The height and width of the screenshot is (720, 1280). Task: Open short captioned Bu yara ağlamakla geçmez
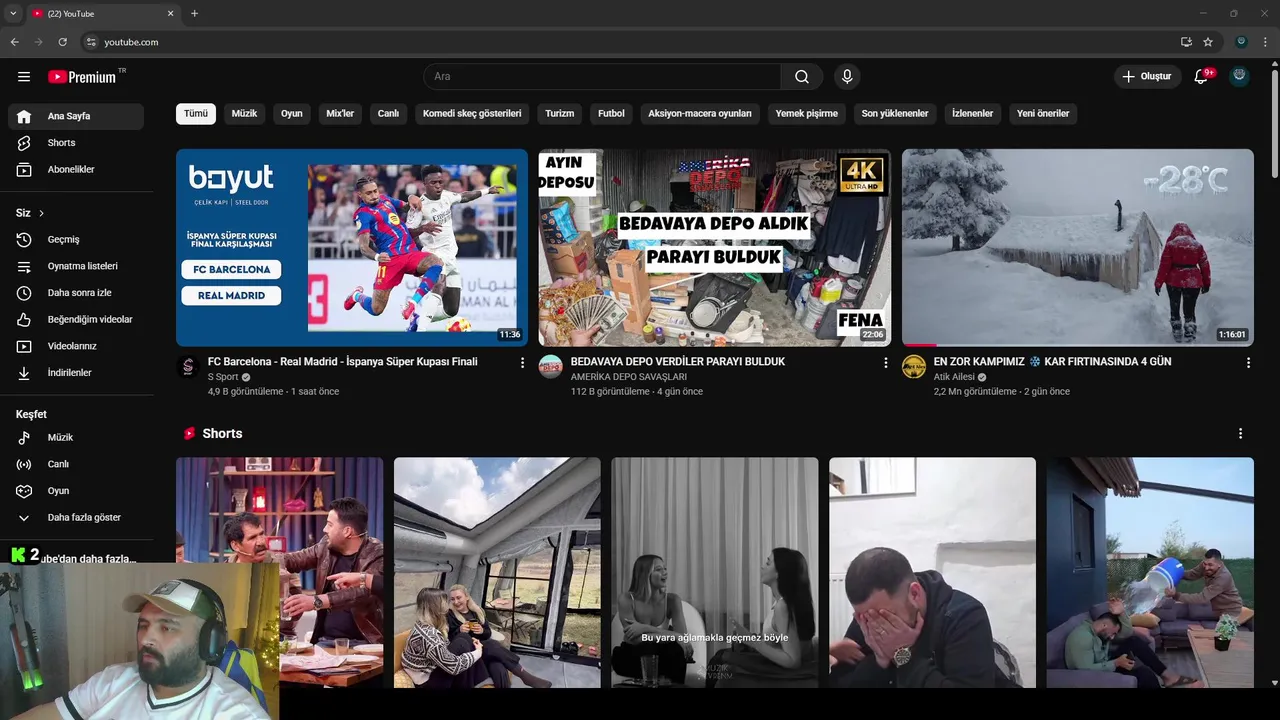pyautogui.click(x=715, y=573)
